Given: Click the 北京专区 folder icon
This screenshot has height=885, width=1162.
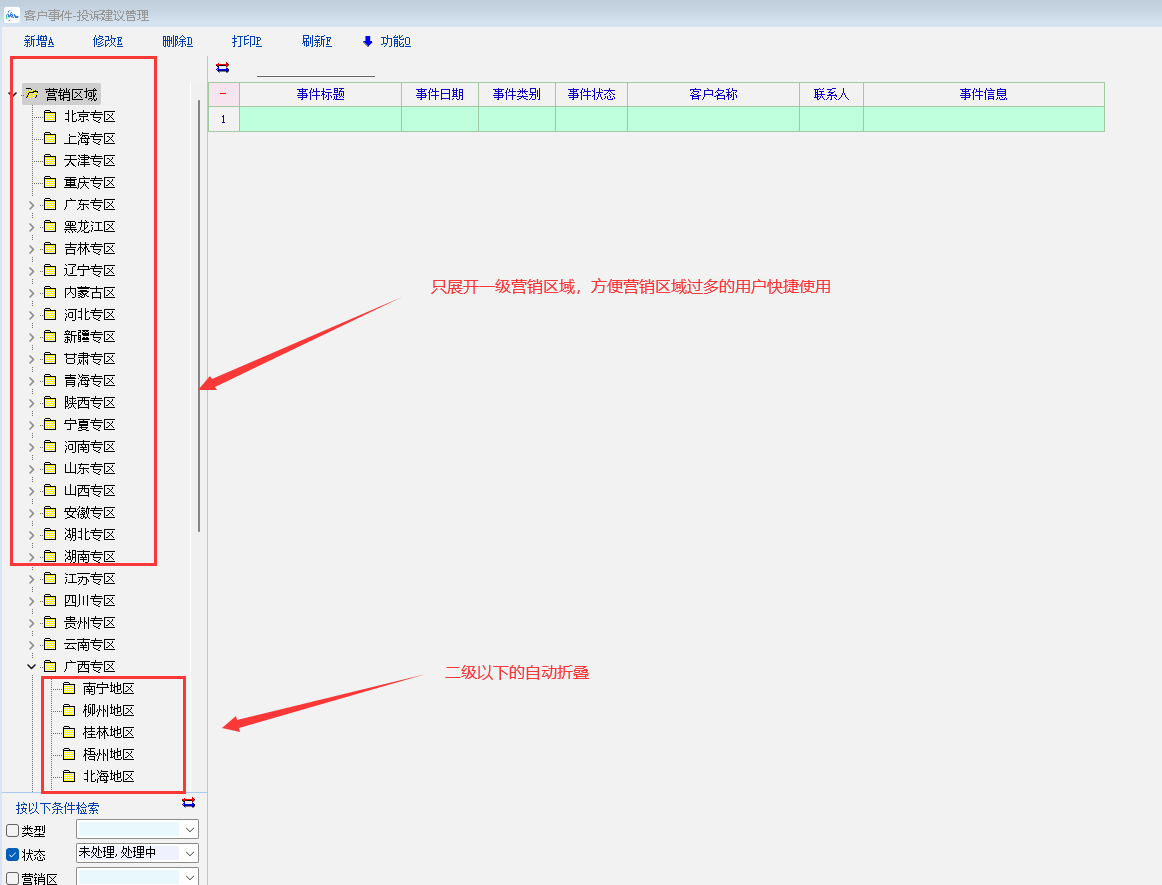Looking at the screenshot, I should pos(50,116).
